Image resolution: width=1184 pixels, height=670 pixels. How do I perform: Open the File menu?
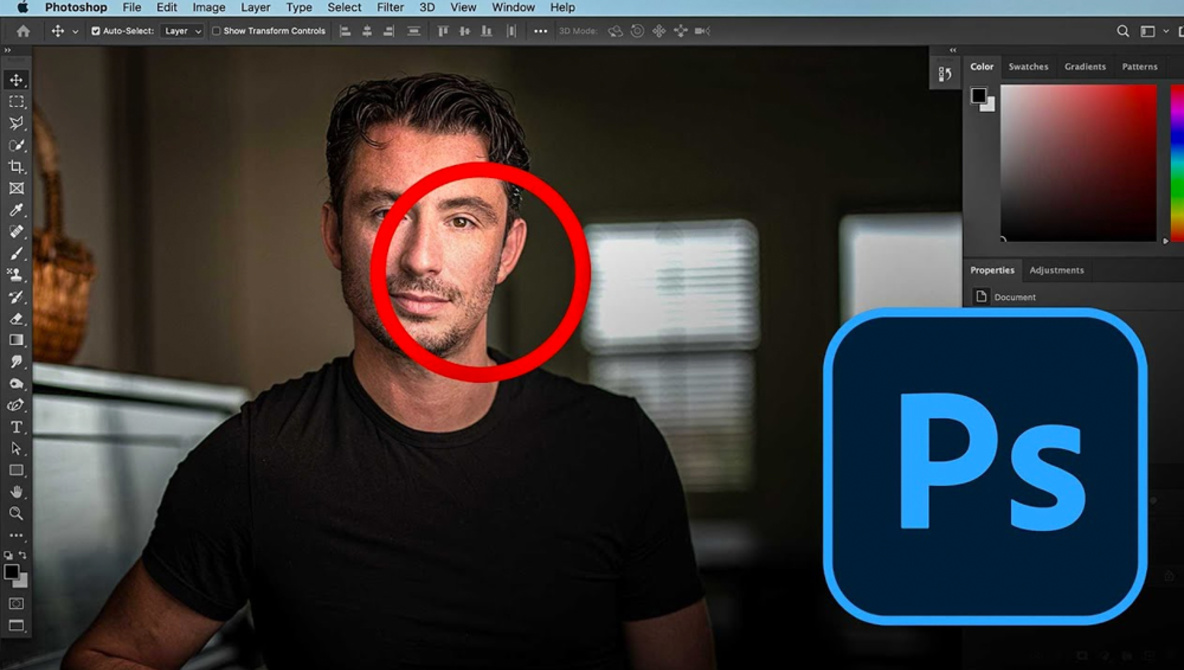pos(131,8)
